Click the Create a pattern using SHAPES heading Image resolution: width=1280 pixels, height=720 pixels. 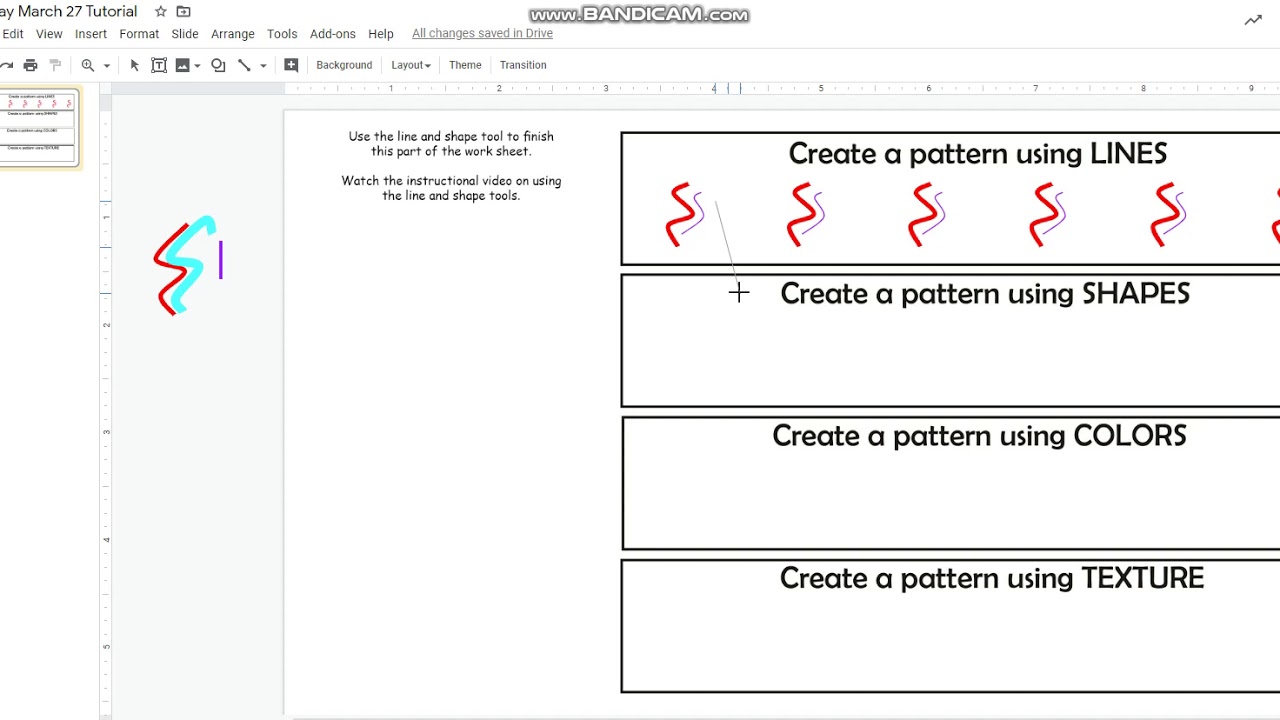click(985, 293)
